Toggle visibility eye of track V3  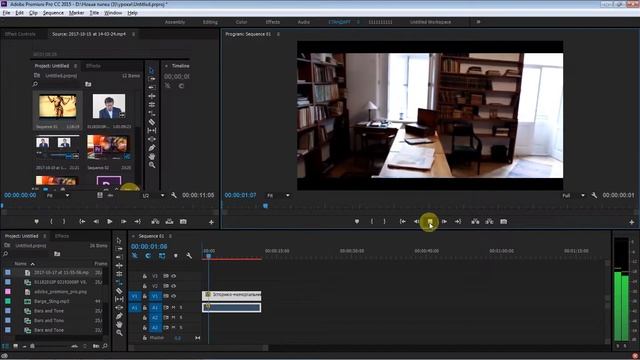coord(173,276)
